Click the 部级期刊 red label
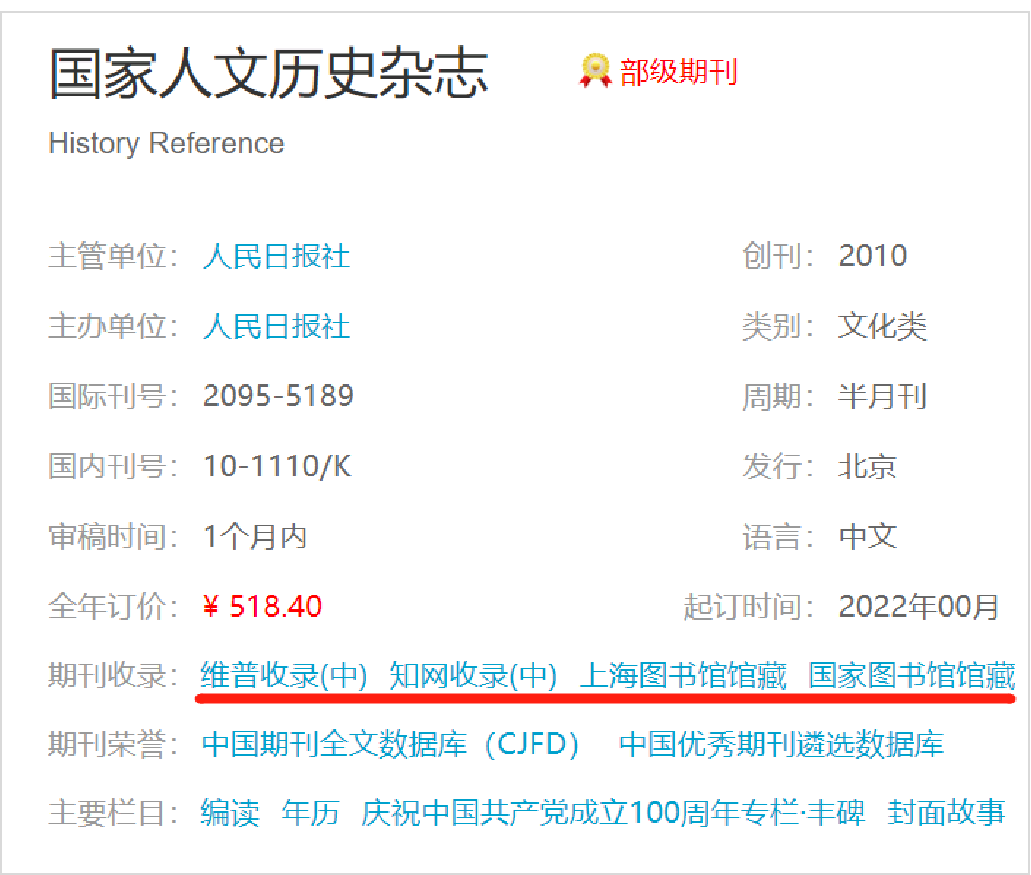Viewport: 1031px width, 875px height. click(x=679, y=72)
